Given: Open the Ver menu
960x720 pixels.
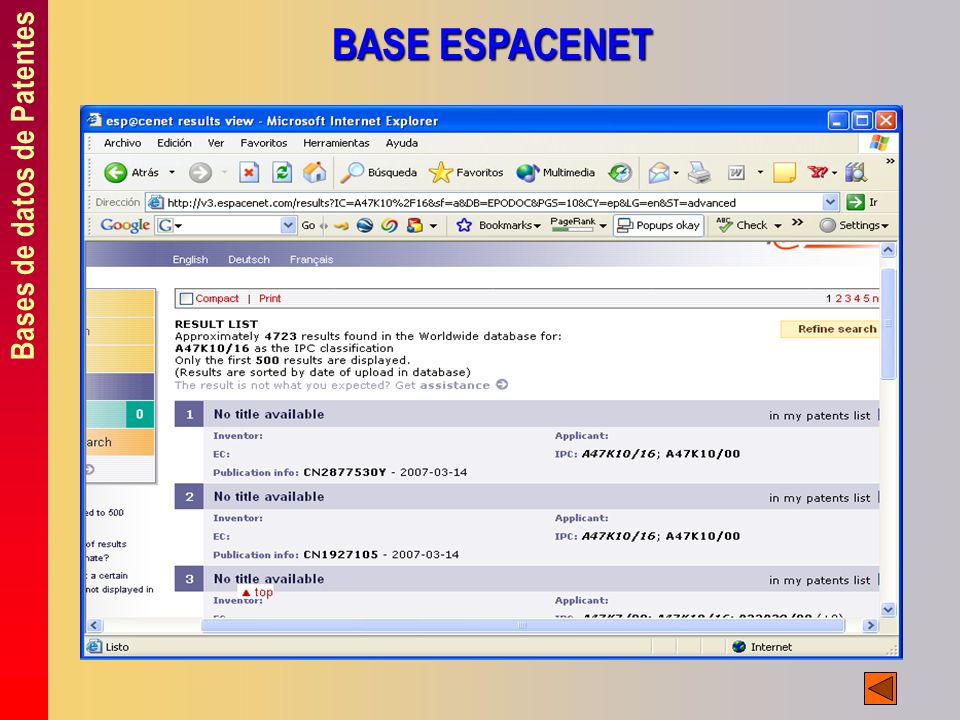Looking at the screenshot, I should 216,143.
